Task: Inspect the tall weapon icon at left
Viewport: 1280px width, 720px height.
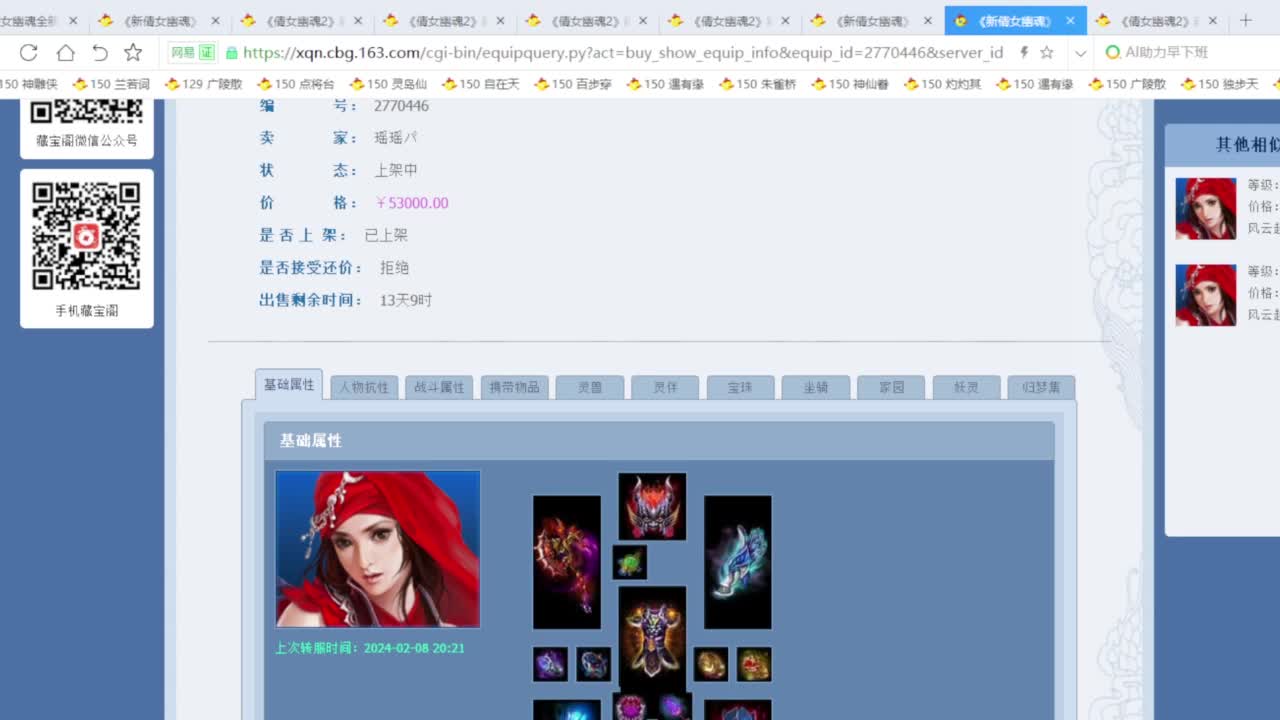Action: (x=567, y=562)
